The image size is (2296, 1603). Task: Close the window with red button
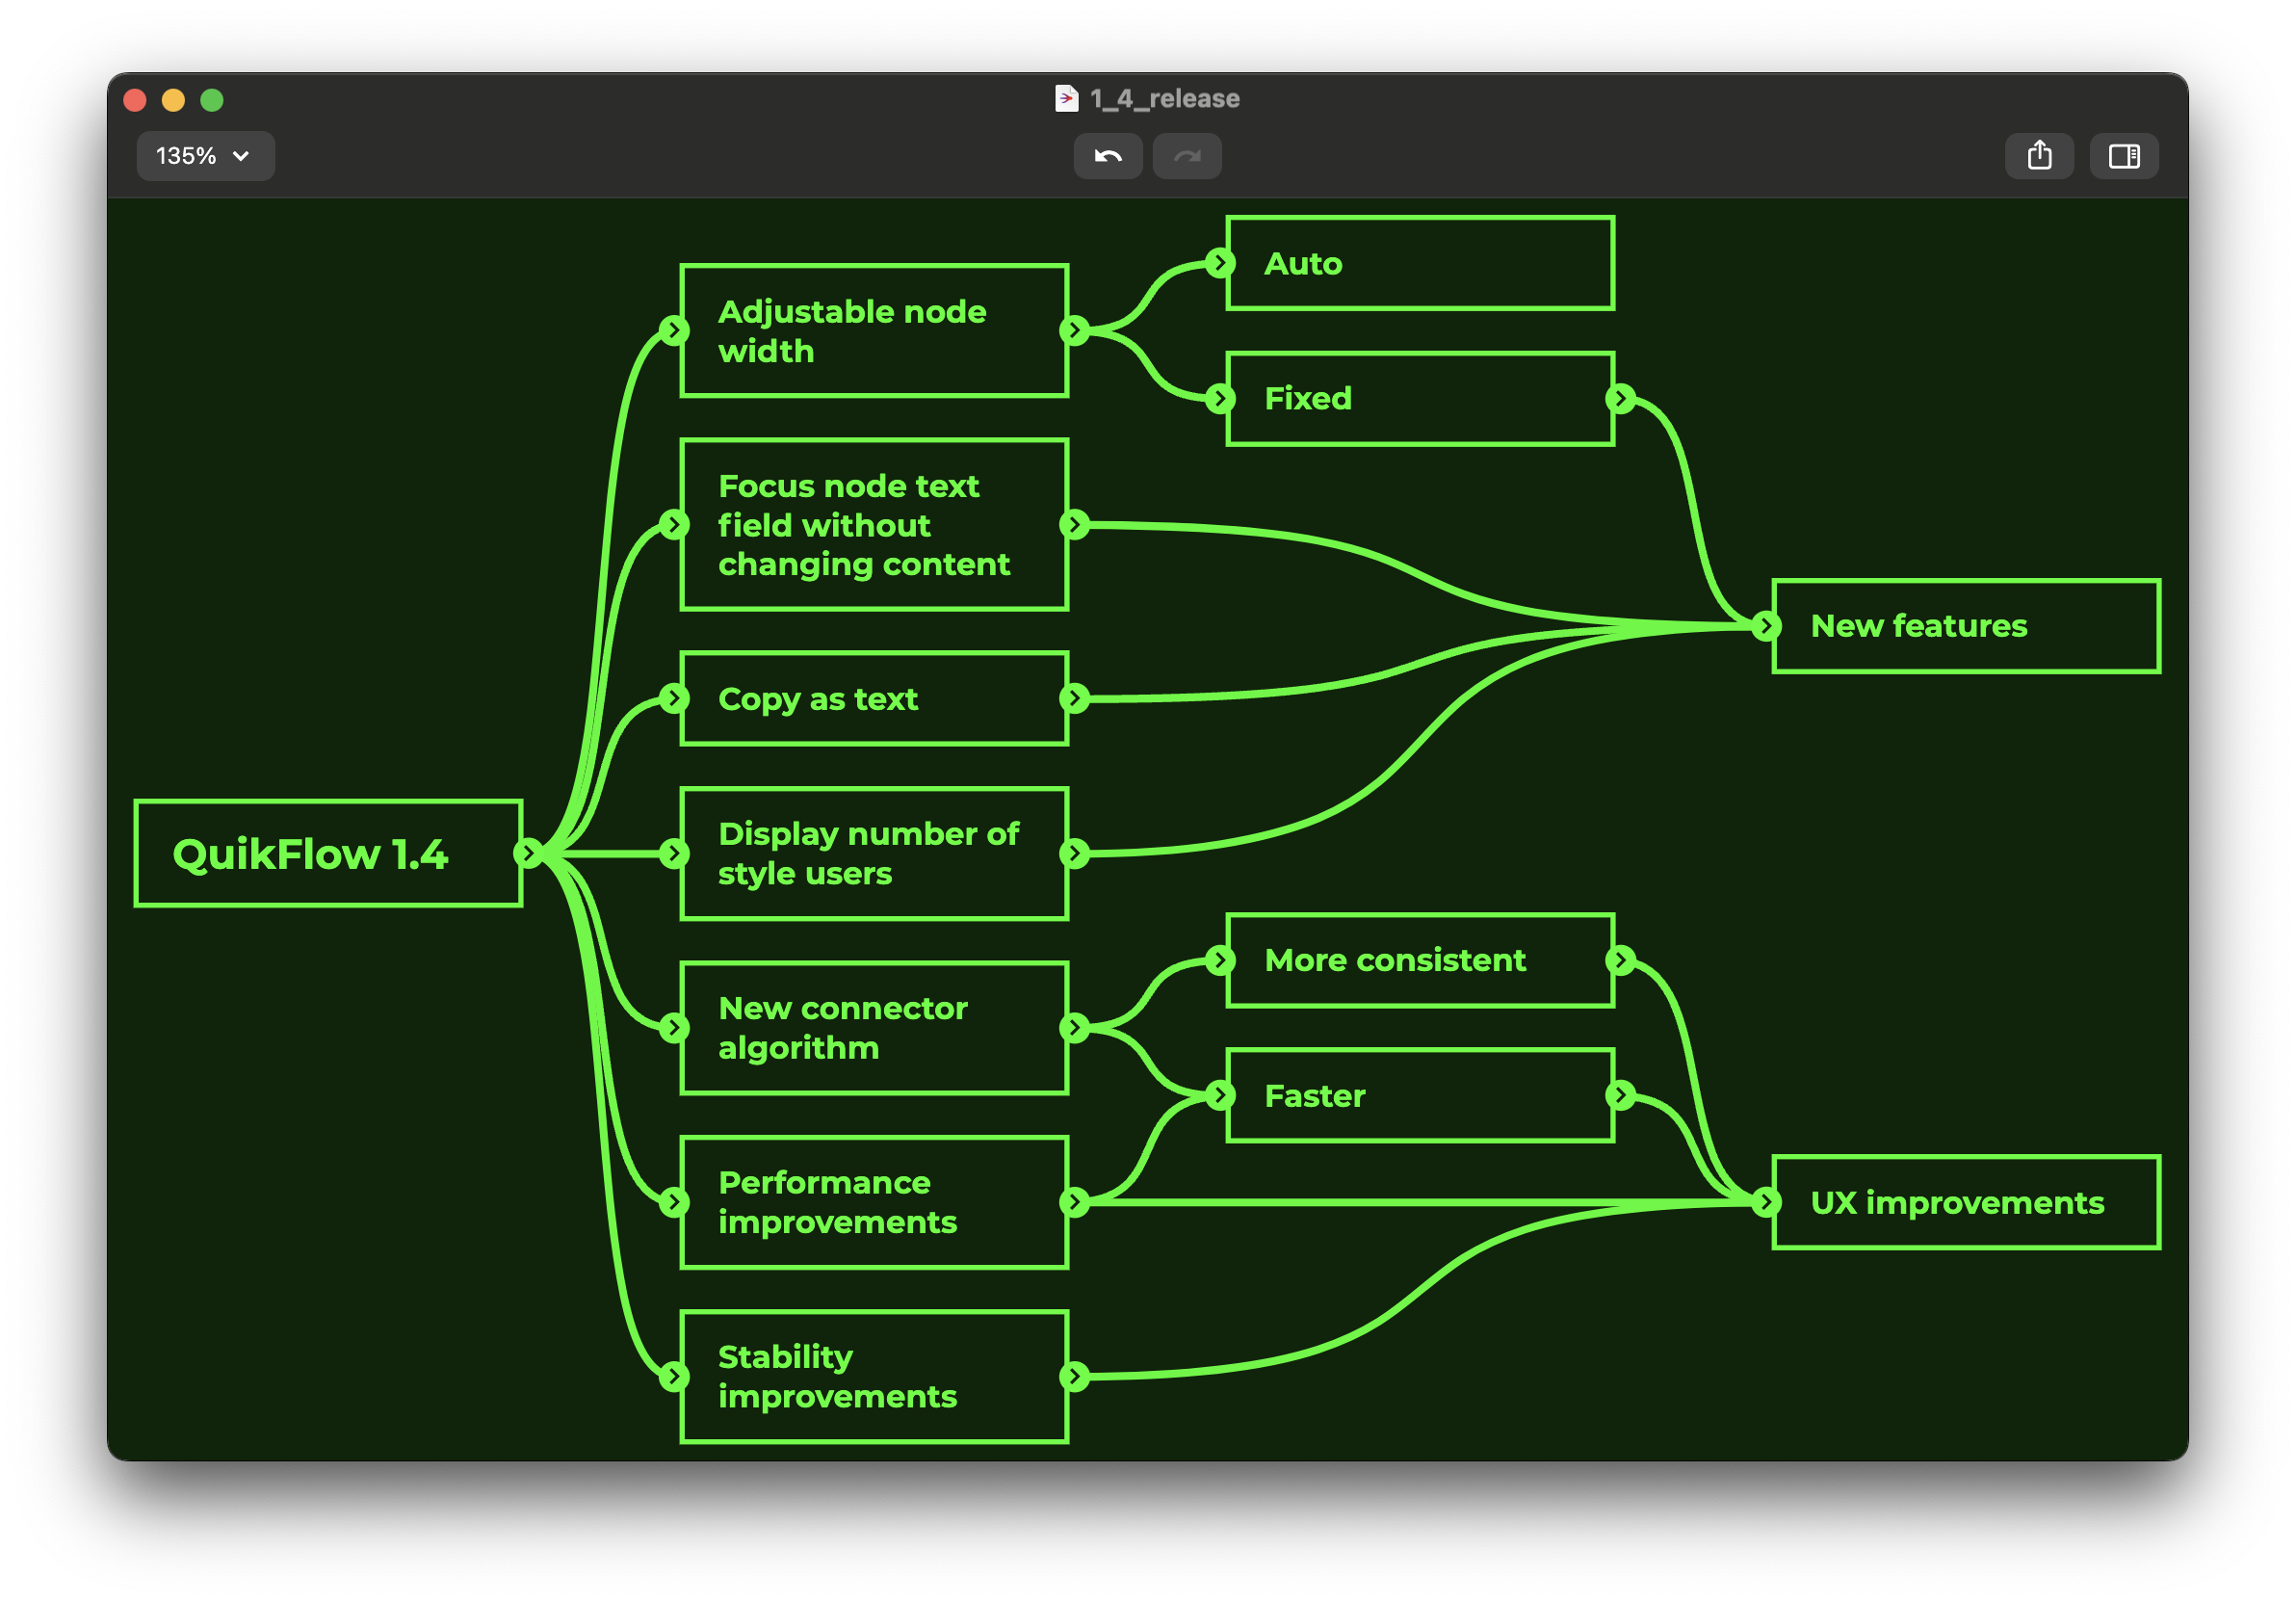pyautogui.click(x=135, y=100)
